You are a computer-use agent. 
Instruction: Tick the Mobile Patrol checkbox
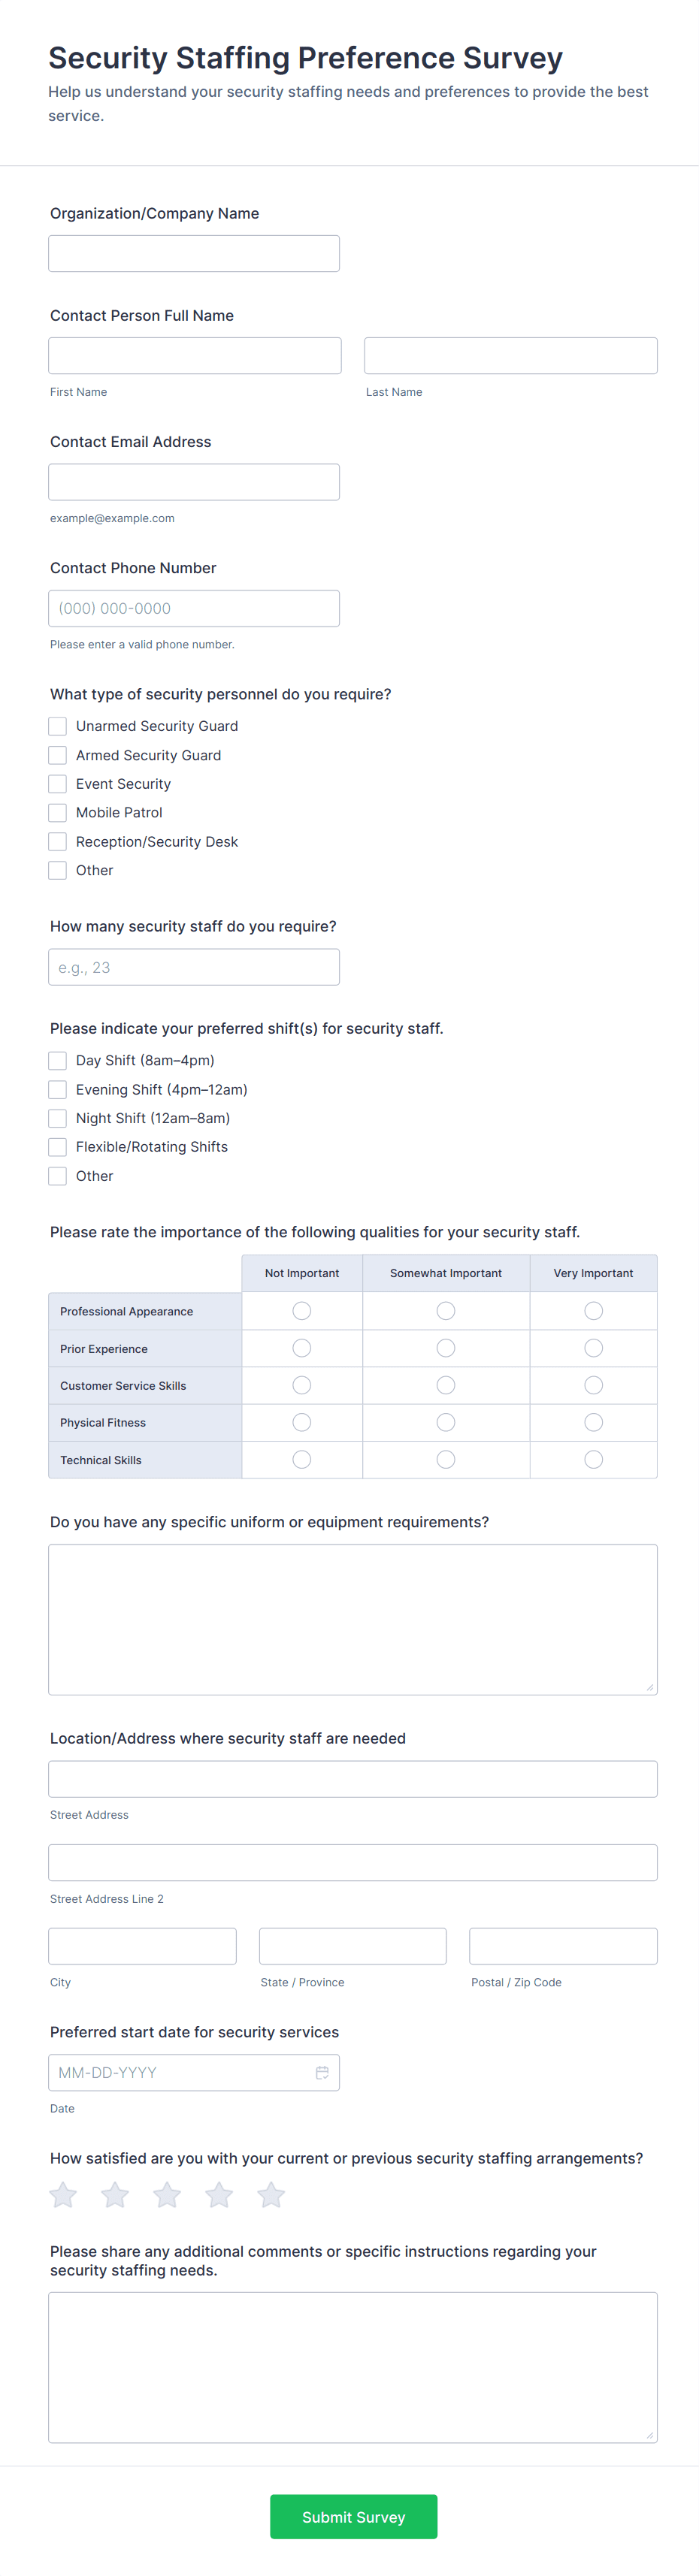click(58, 813)
